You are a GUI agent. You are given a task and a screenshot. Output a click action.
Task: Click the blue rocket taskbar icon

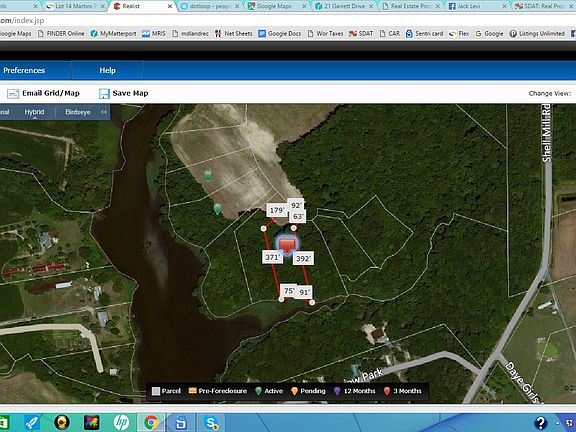32,422
